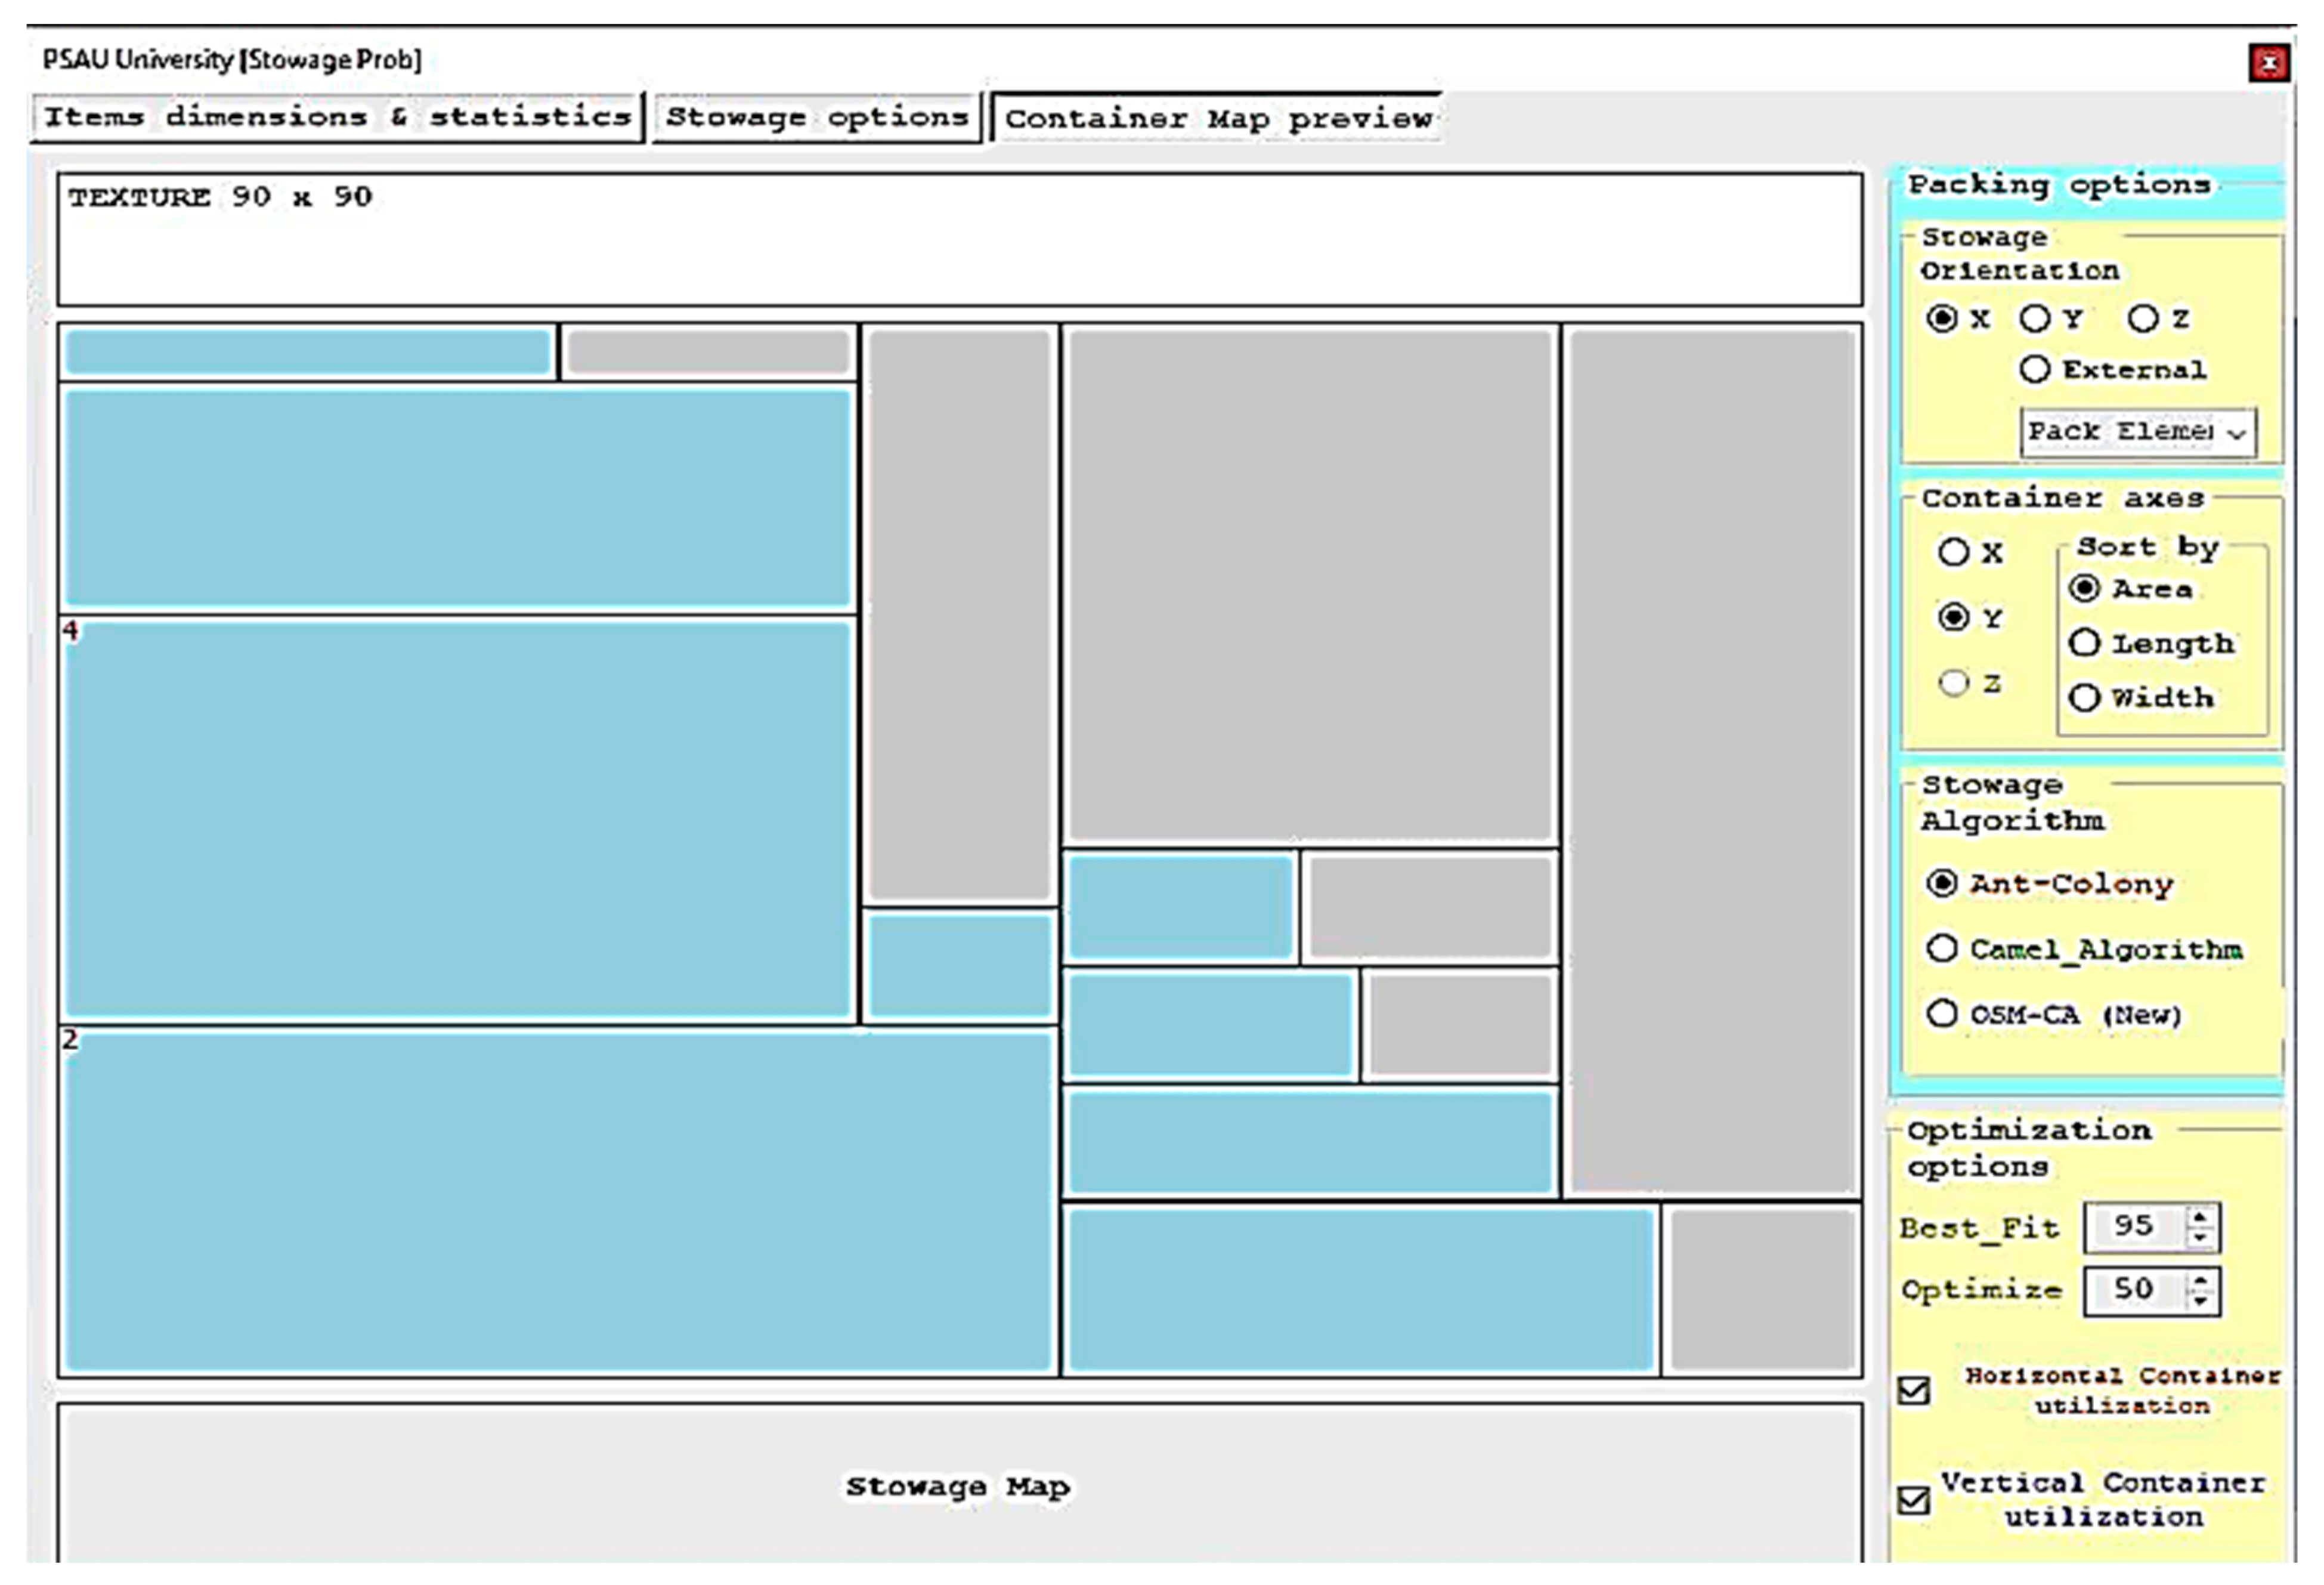Select OSM-CA (New) algorithm
2324x1585 pixels.
pos(1942,1013)
